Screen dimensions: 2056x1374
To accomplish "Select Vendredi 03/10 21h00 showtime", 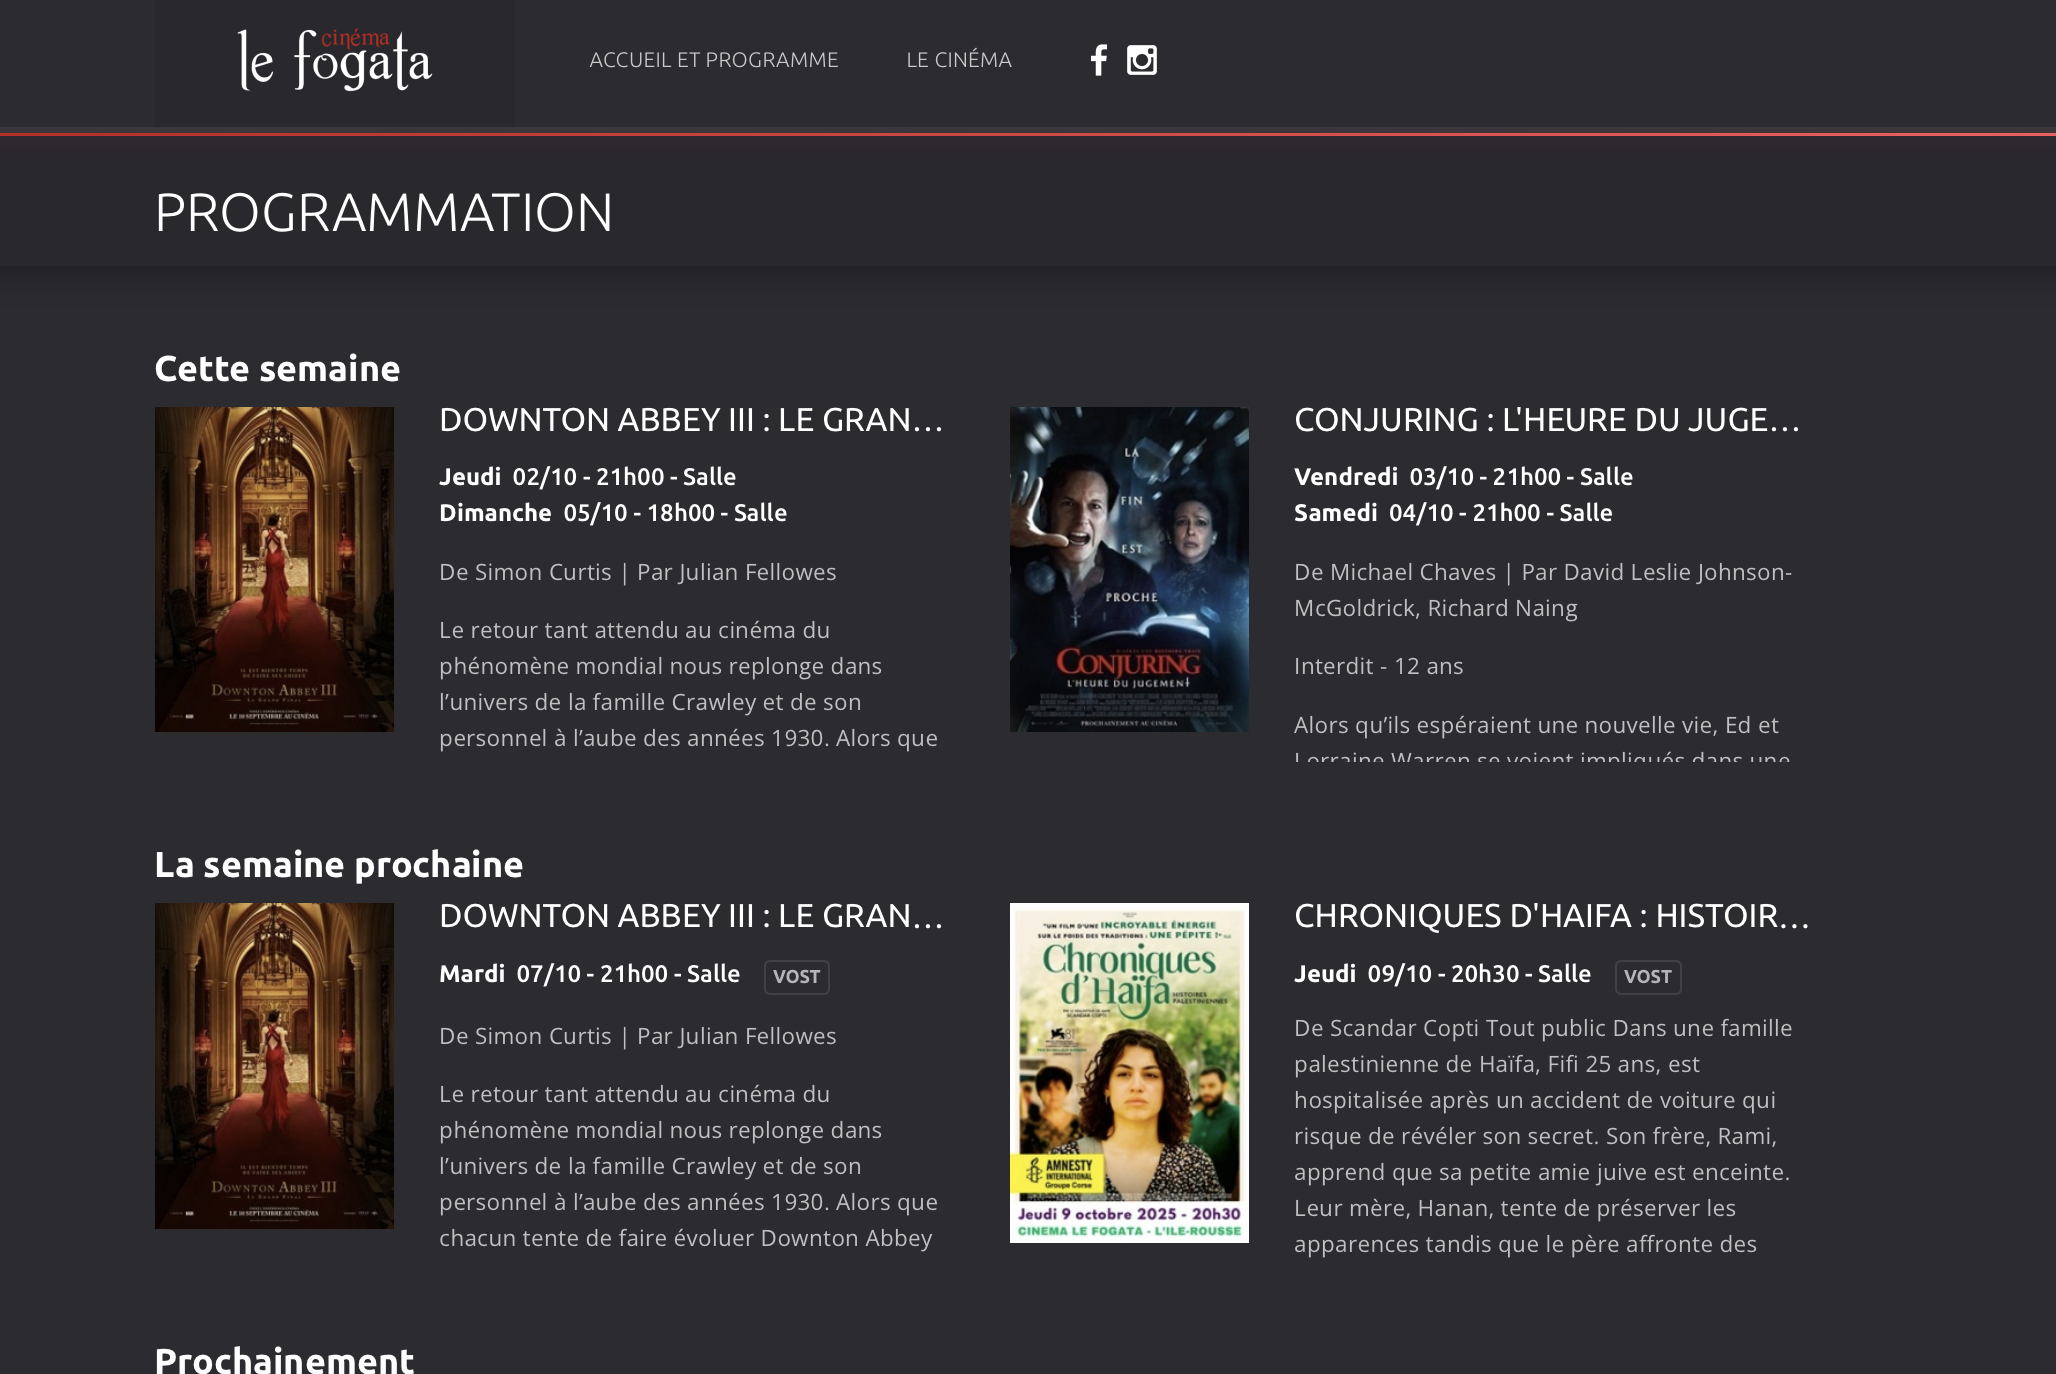I will [1462, 477].
